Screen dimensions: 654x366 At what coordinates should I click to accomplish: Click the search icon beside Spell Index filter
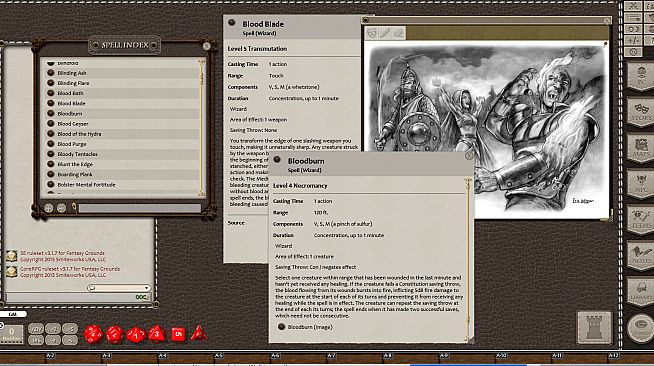click(x=74, y=207)
